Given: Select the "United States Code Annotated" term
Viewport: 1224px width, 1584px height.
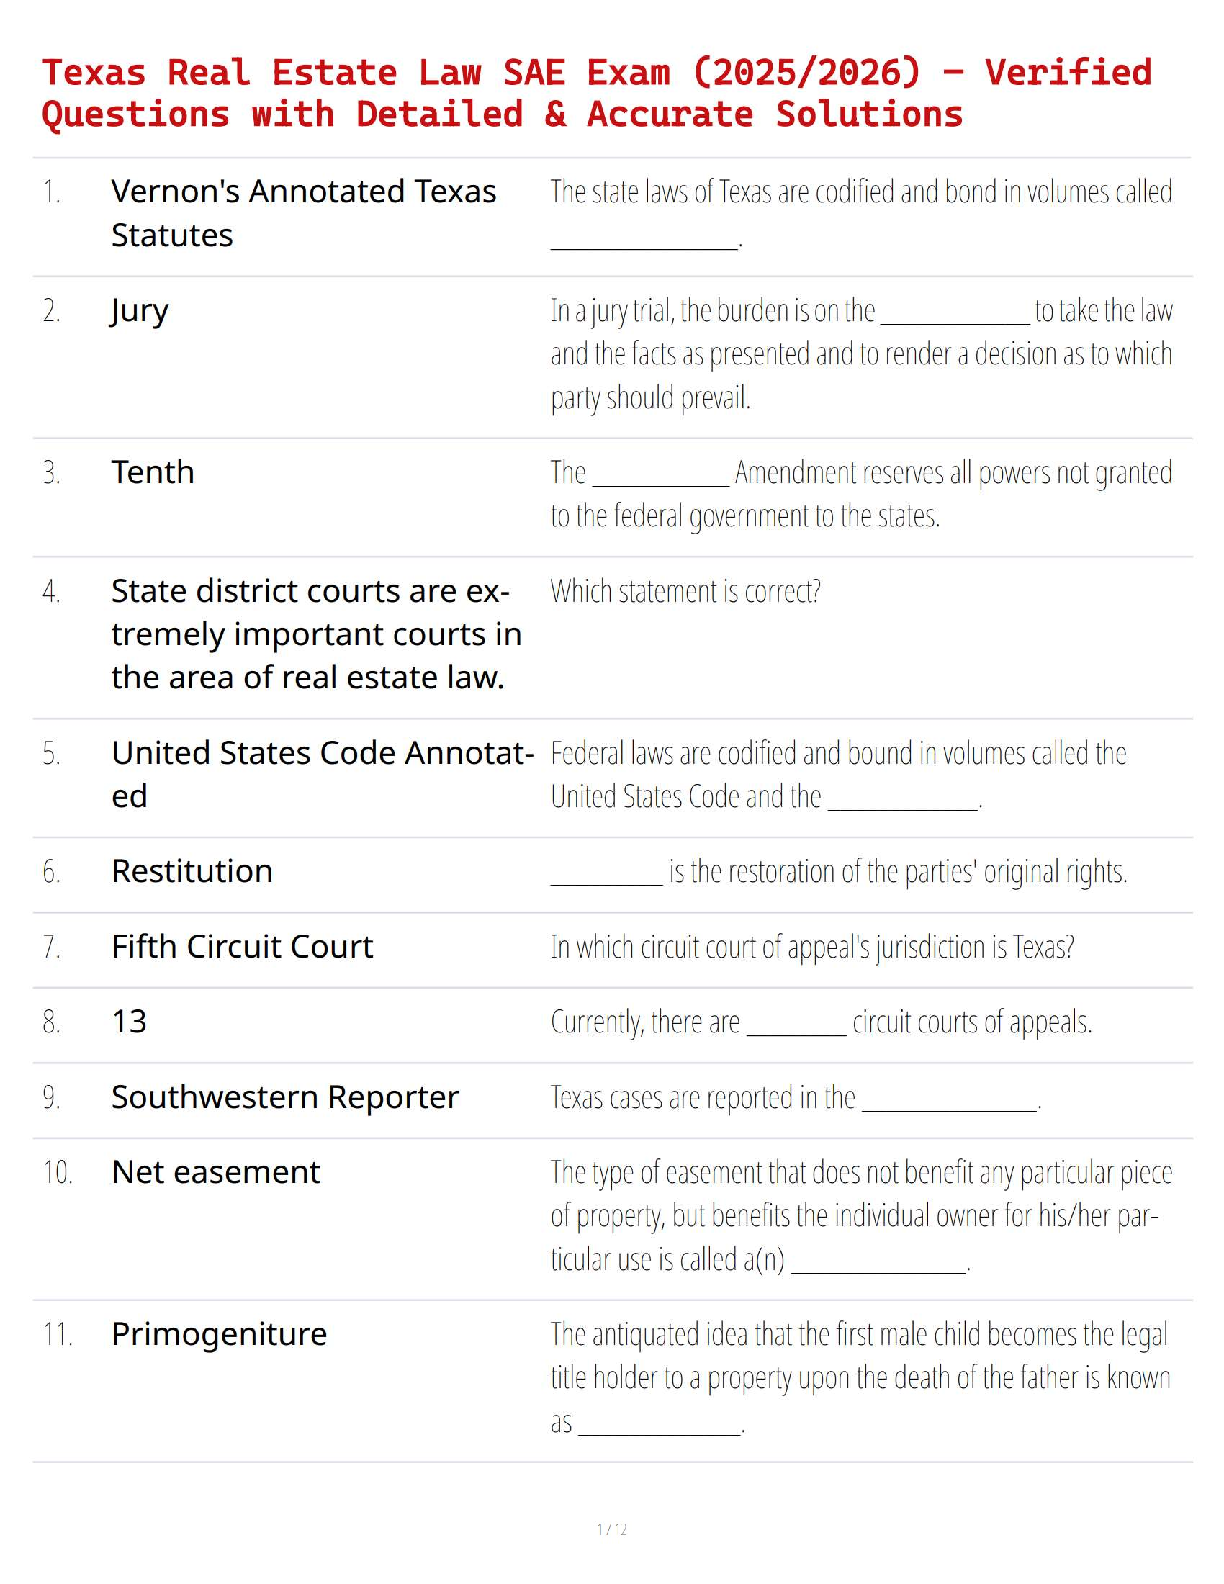Looking at the screenshot, I should click(x=322, y=773).
